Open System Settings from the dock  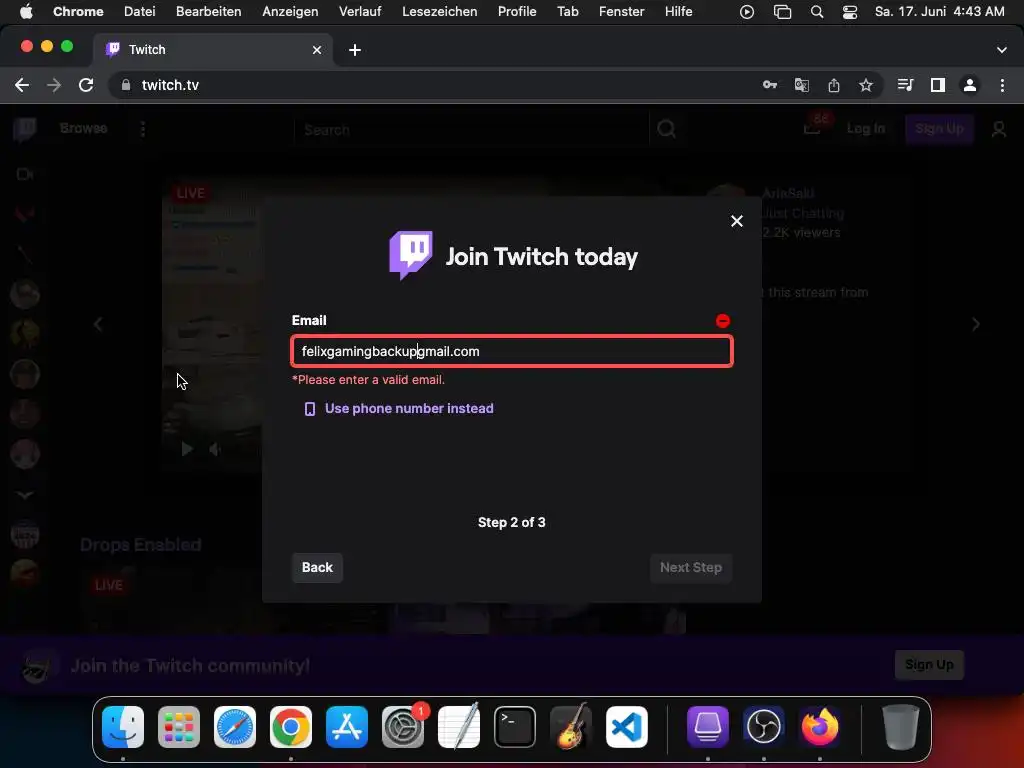403,727
